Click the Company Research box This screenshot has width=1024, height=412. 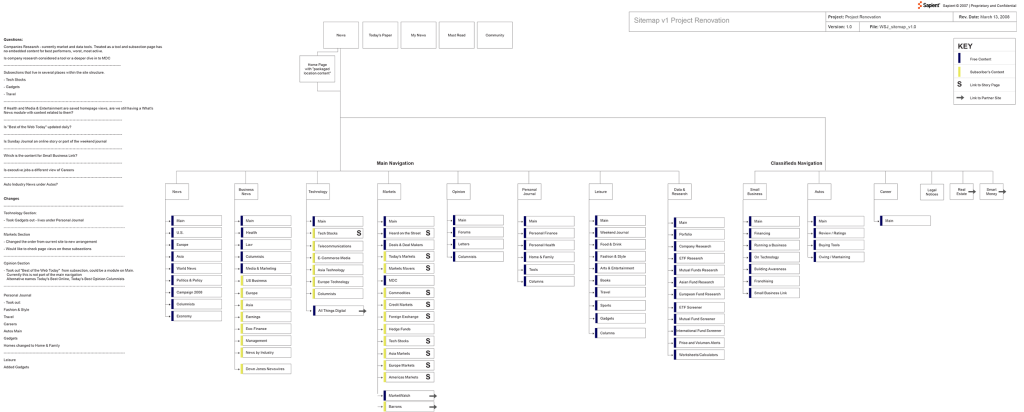coord(699,247)
